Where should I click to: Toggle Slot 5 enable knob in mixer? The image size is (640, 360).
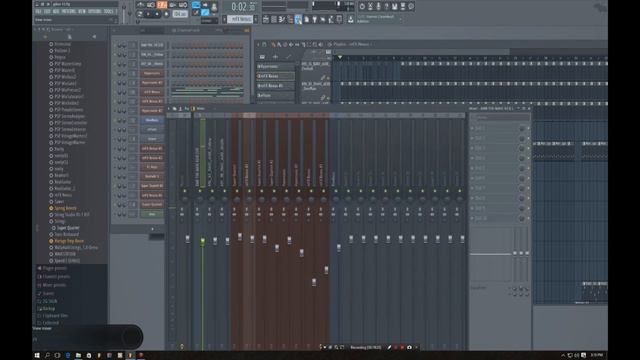tap(522, 169)
